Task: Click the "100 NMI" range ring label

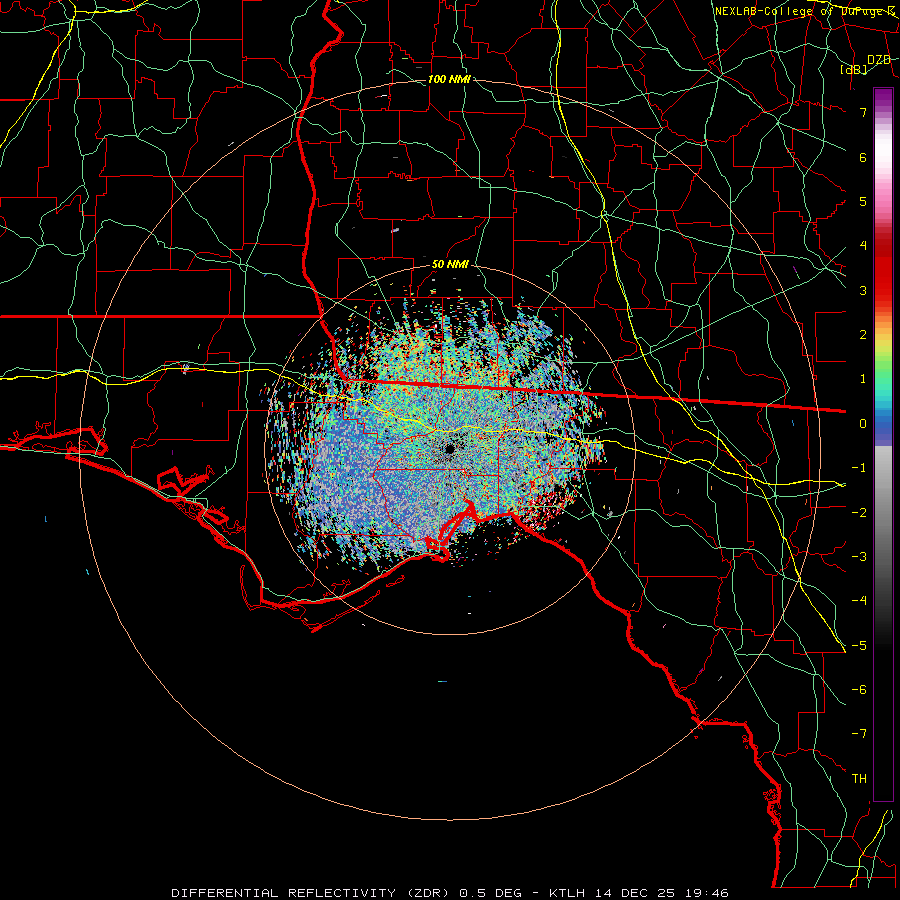Action: coord(449,79)
